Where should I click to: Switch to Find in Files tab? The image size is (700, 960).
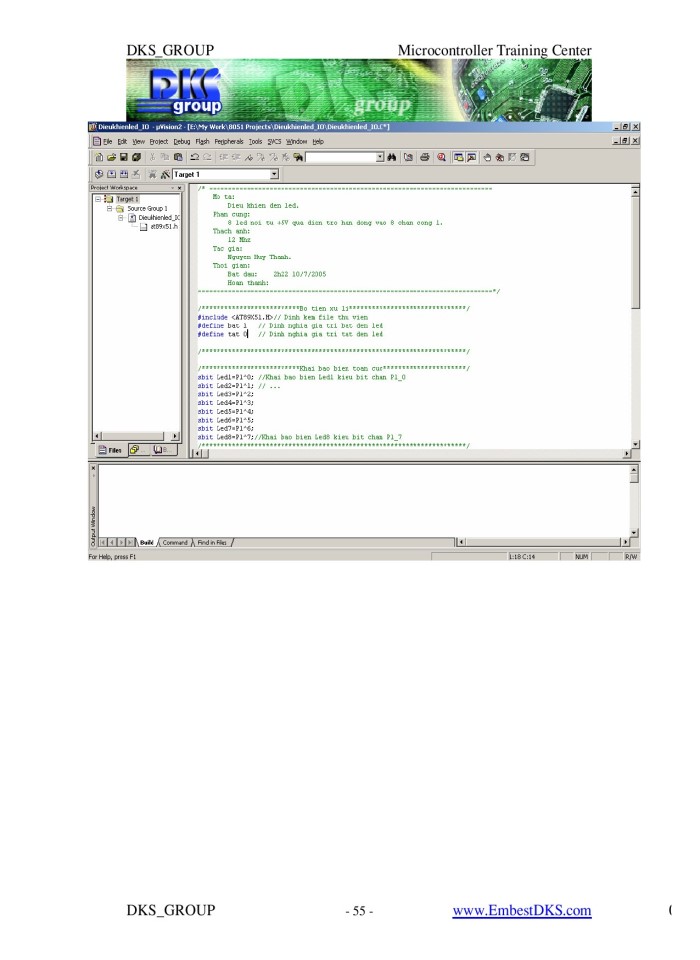(210, 542)
